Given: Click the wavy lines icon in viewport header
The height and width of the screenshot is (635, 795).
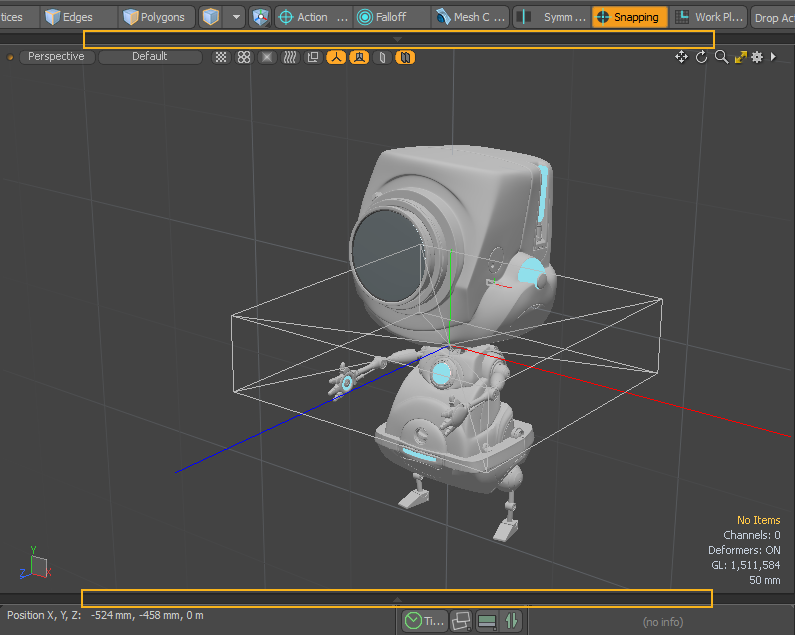Looking at the screenshot, I should pos(289,57).
